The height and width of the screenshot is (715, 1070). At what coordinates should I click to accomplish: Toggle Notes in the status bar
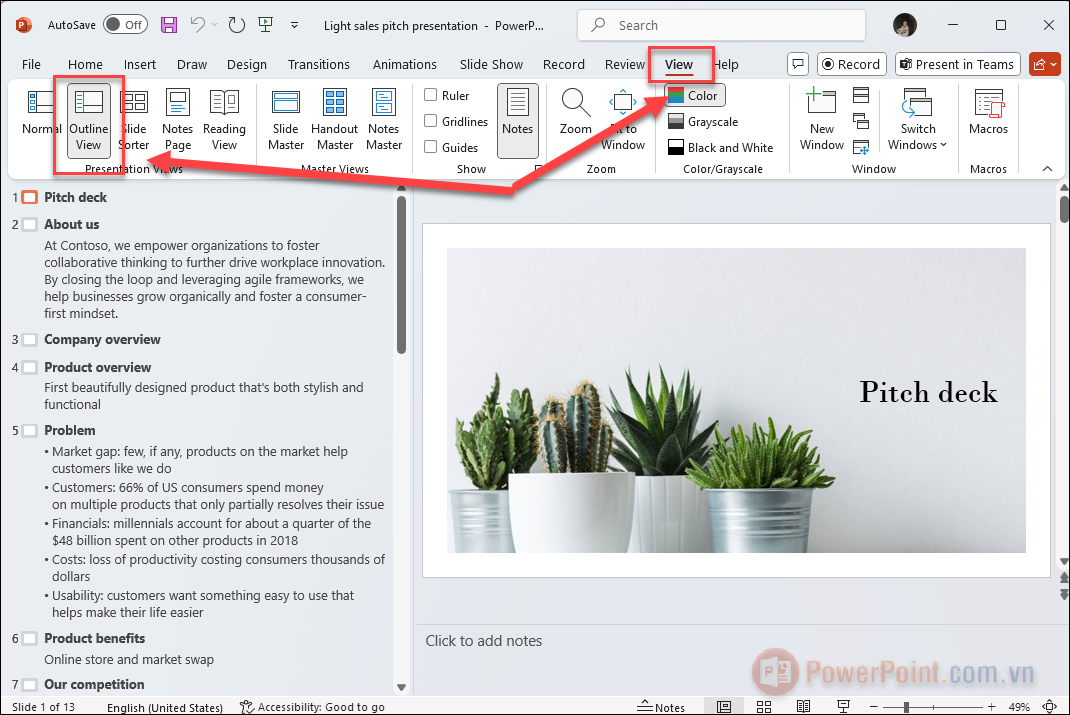tap(661, 707)
